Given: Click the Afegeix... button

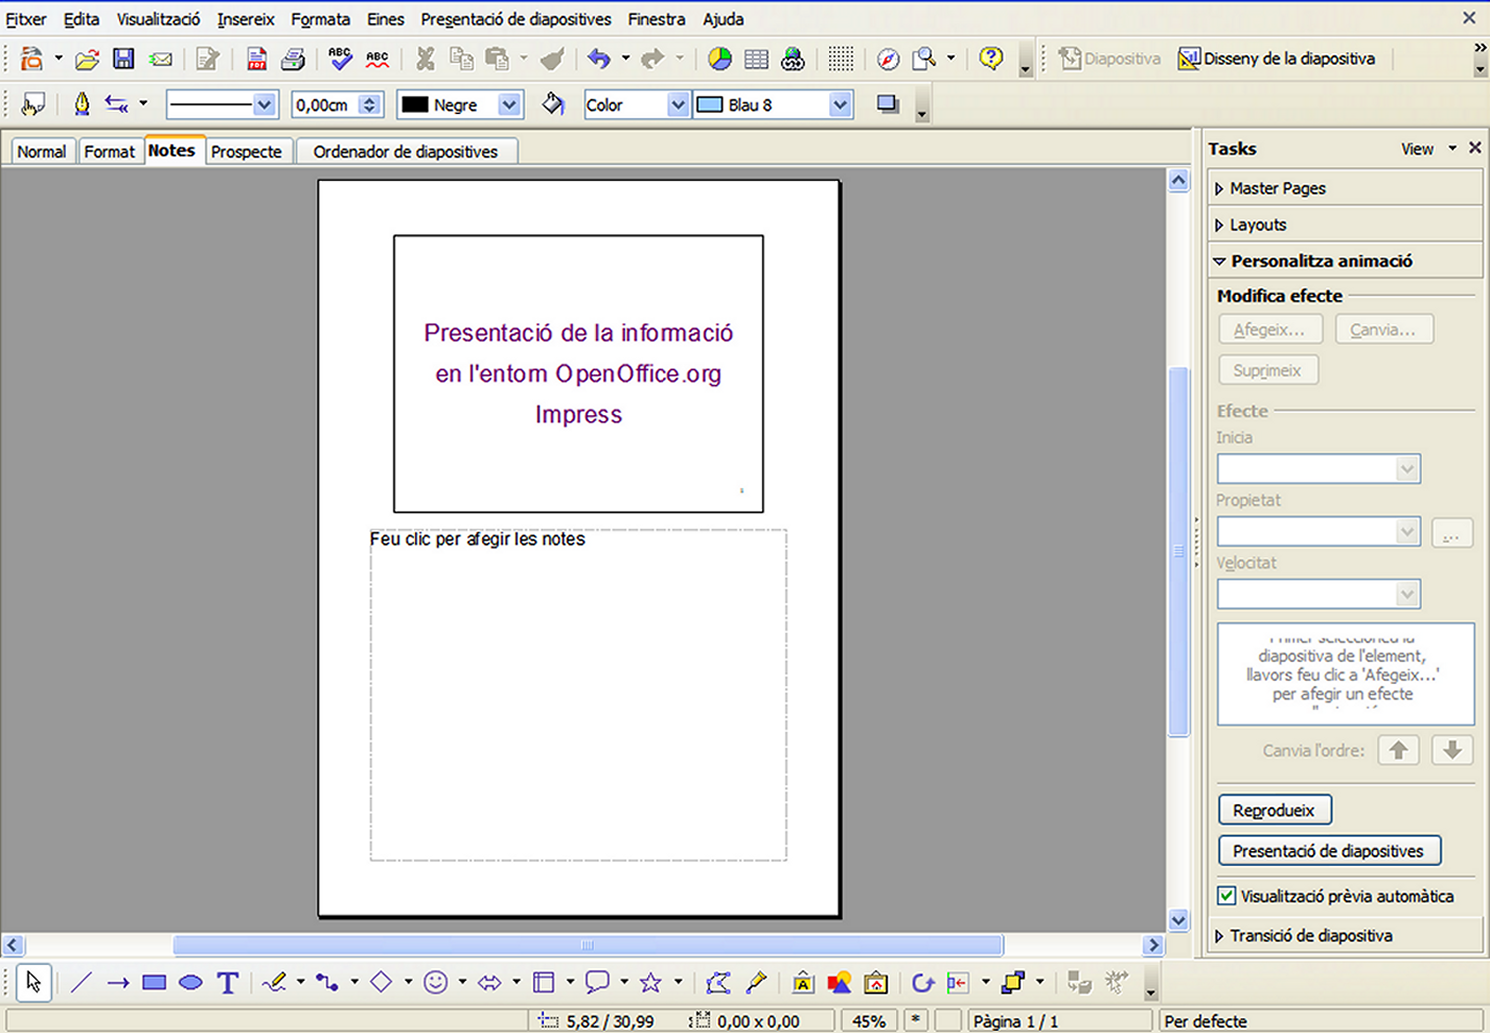Looking at the screenshot, I should coord(1270,329).
